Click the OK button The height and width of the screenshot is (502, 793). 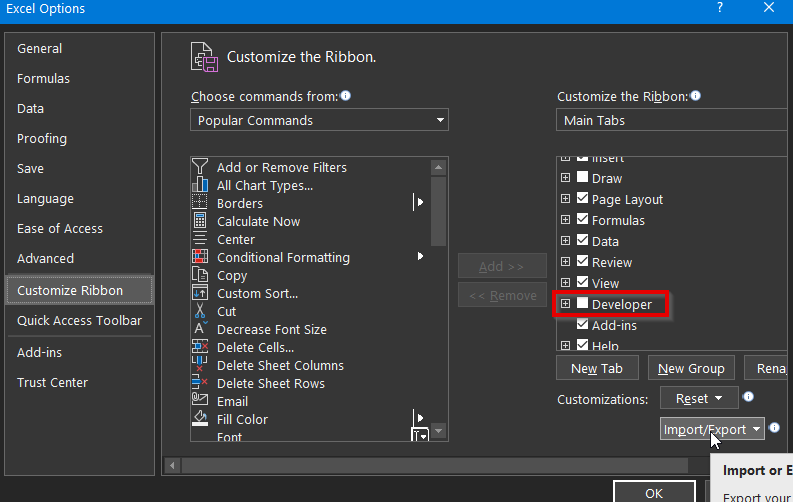(x=654, y=492)
